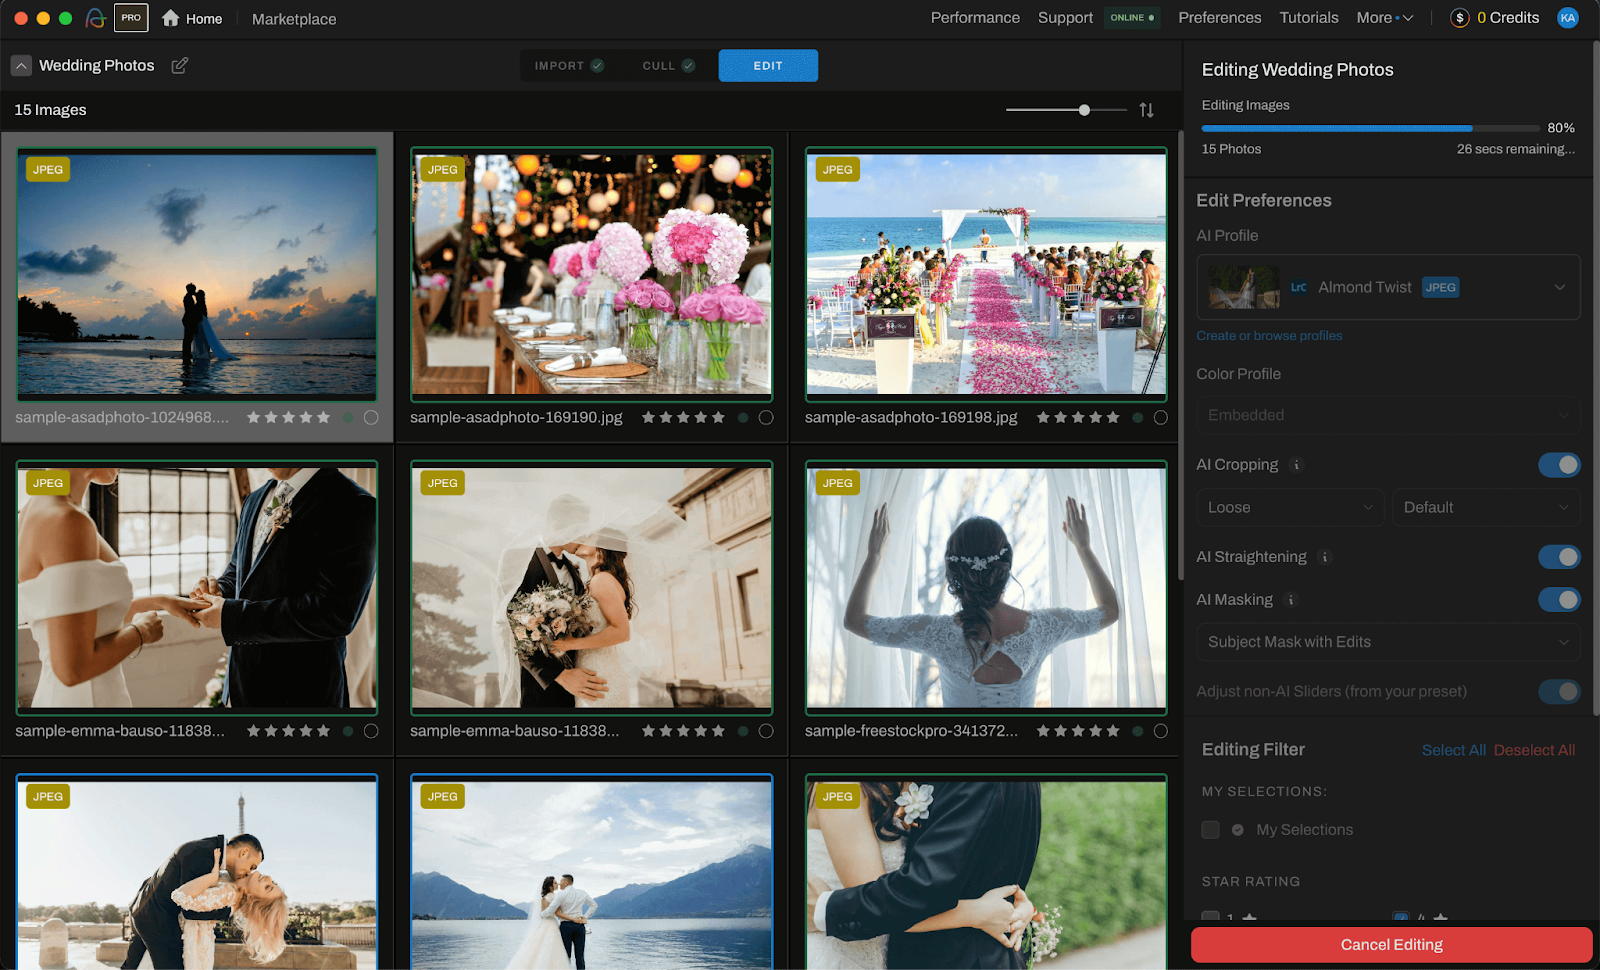Click the thumbnail size slider handle

coord(1084,110)
